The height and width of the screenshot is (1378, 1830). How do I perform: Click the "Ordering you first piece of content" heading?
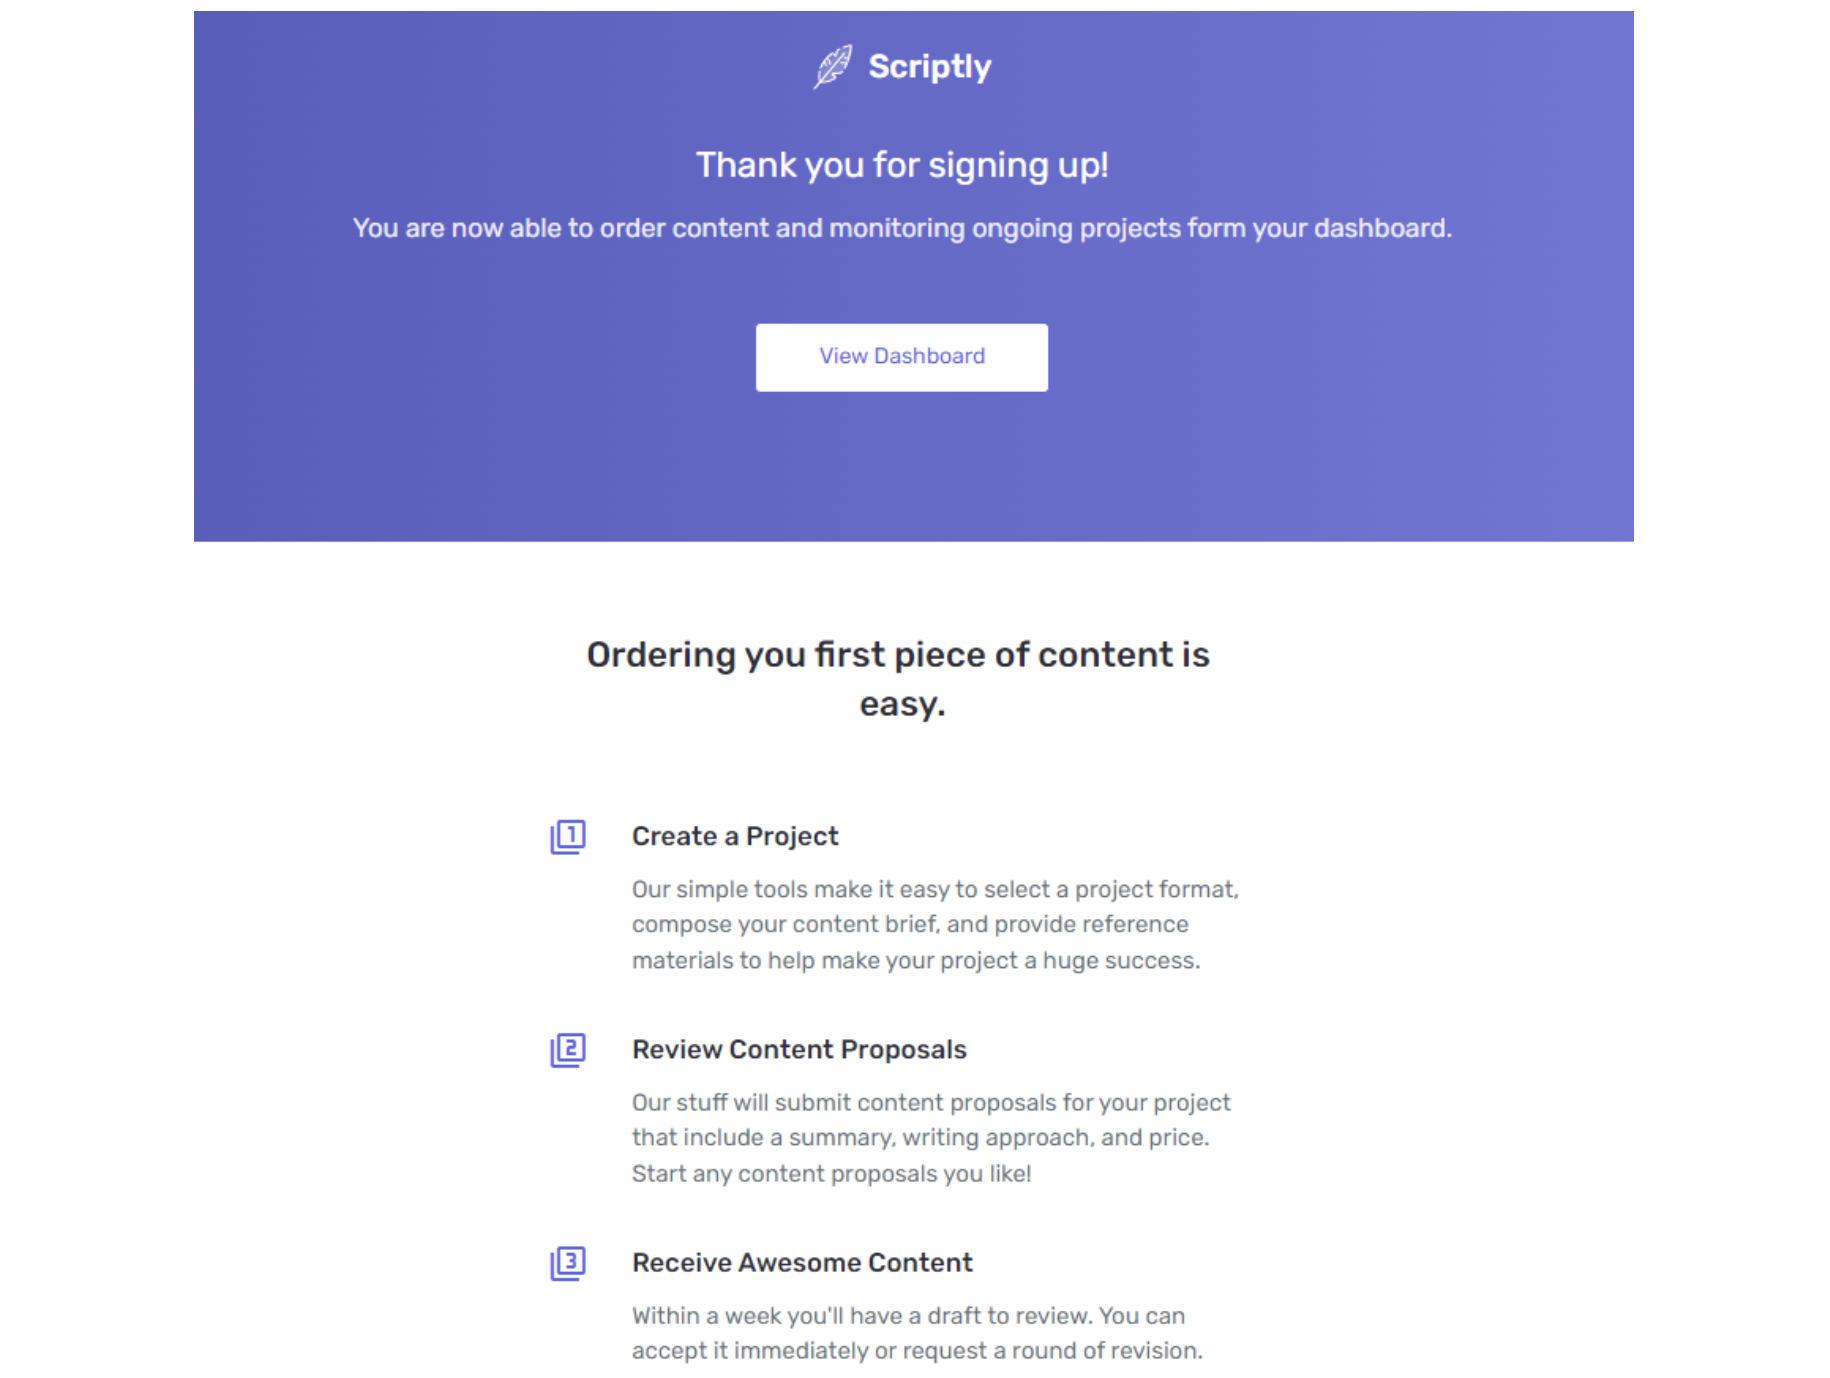897,655
